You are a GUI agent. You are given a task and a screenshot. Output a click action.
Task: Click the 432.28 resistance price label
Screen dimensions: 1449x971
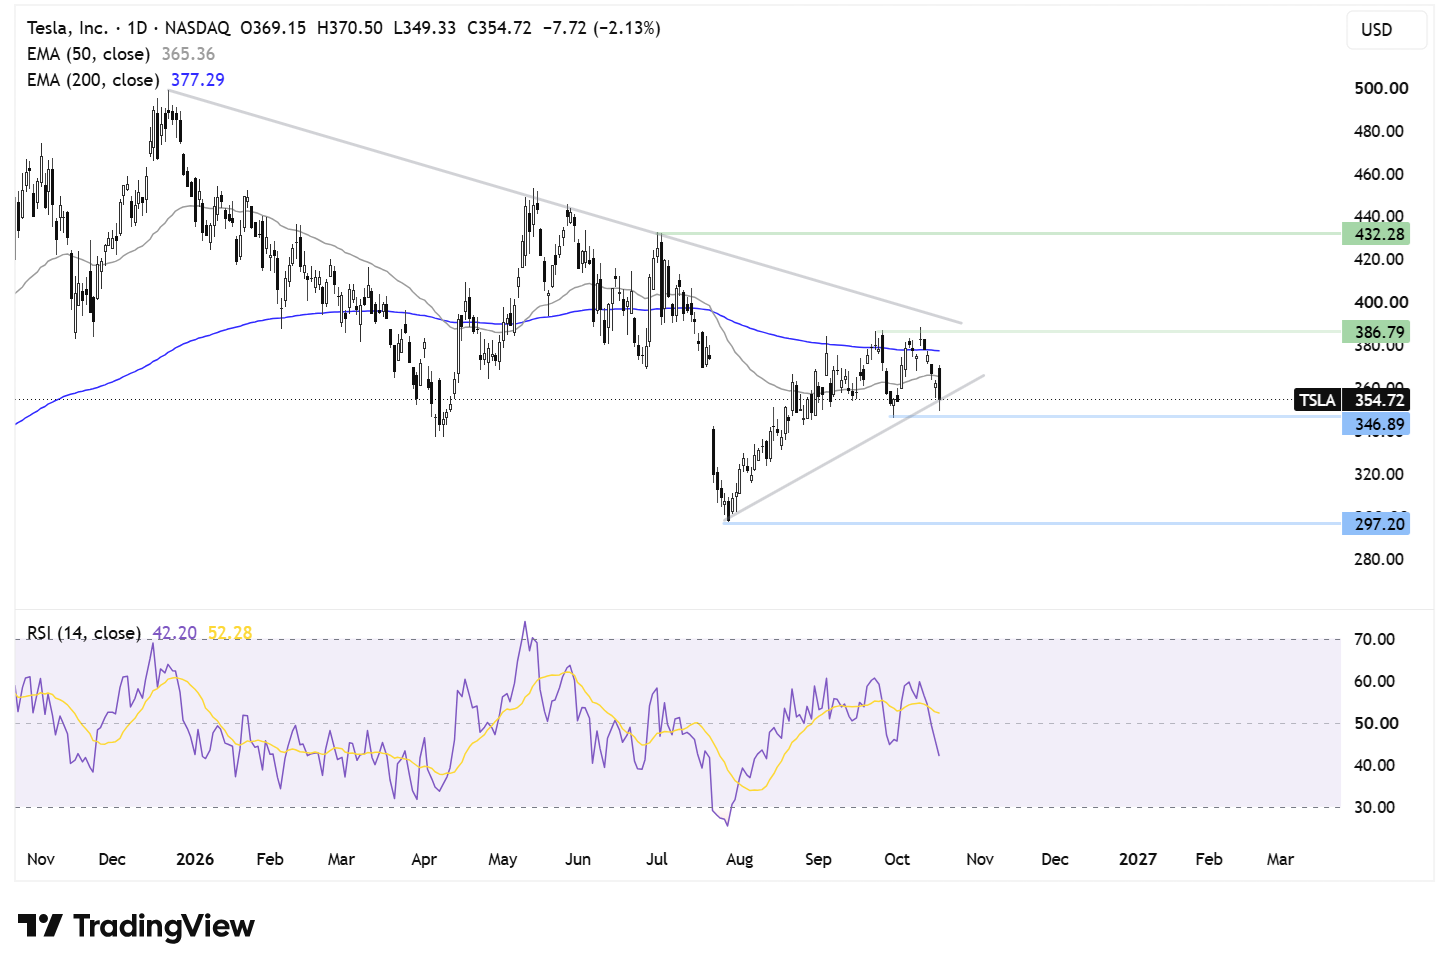1376,234
